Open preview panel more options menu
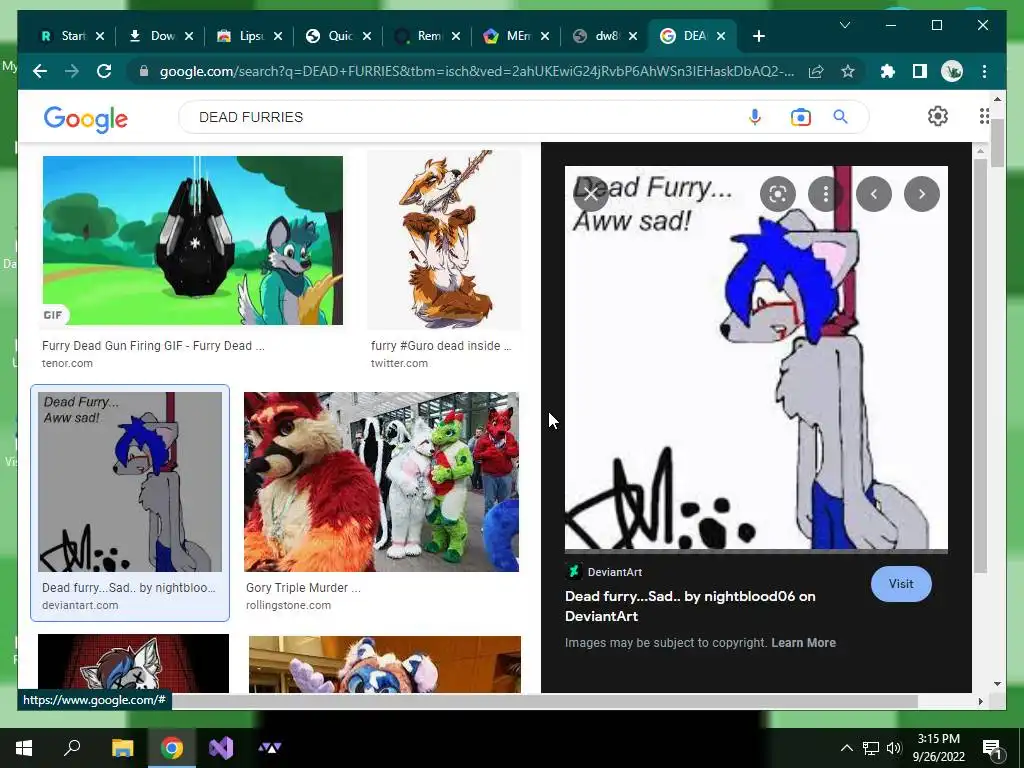 (x=825, y=194)
